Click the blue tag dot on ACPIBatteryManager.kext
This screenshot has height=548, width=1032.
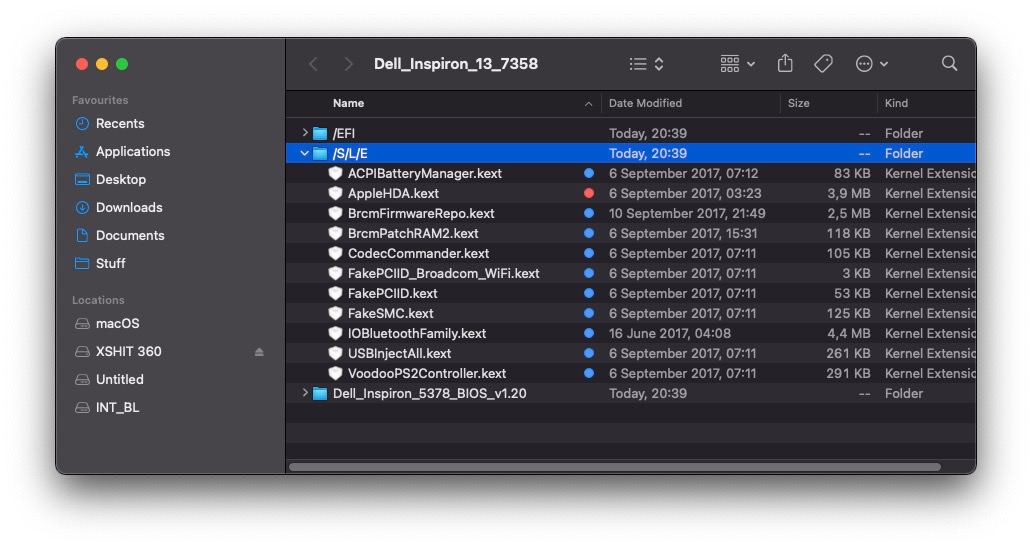(x=589, y=173)
